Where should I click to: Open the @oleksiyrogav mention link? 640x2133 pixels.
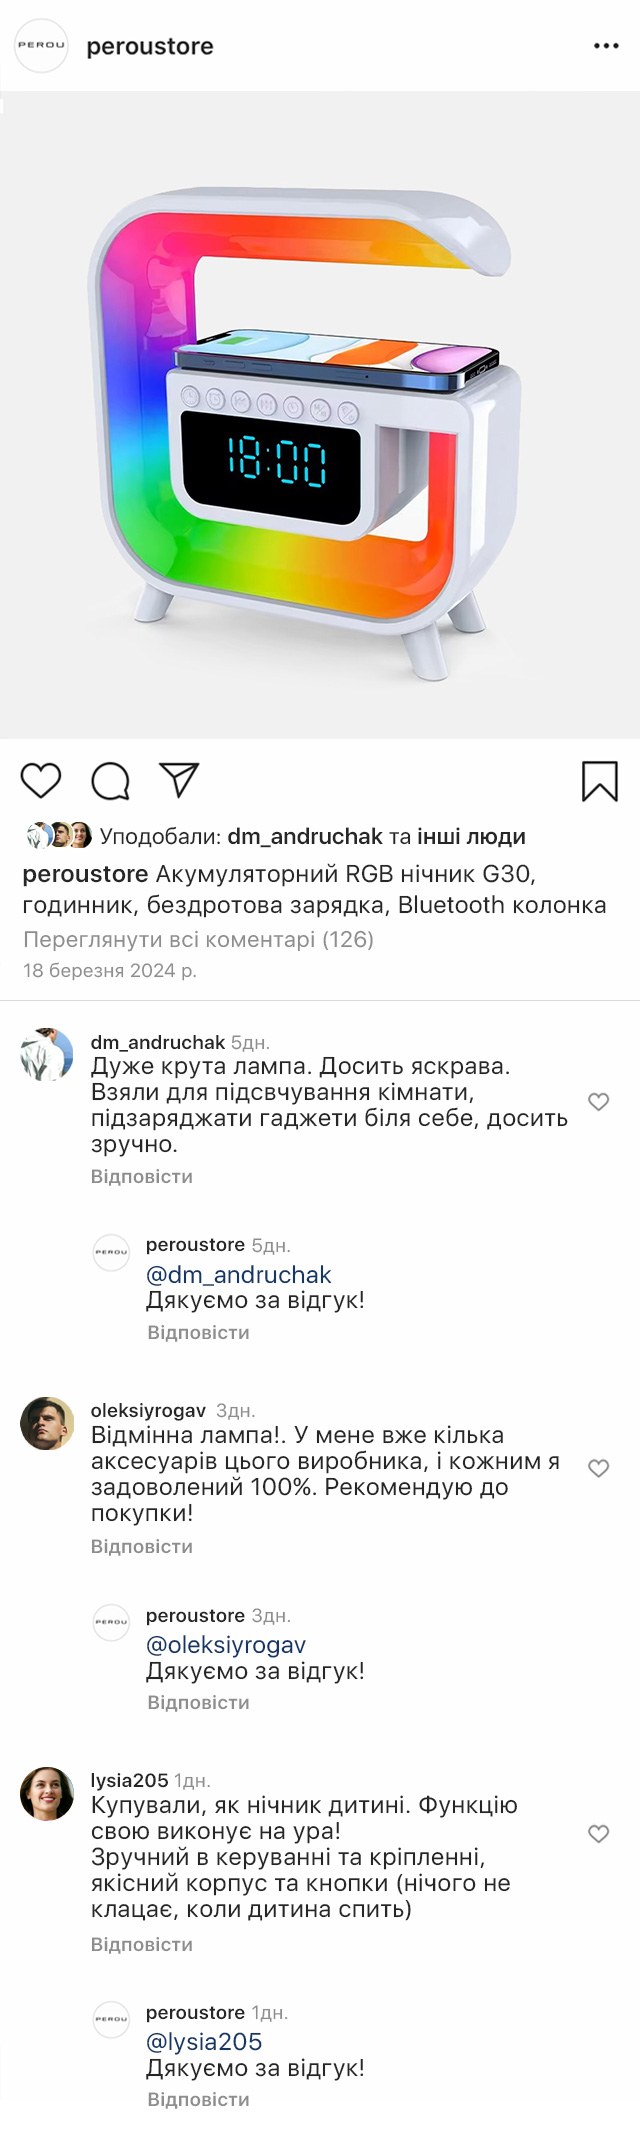point(226,1644)
